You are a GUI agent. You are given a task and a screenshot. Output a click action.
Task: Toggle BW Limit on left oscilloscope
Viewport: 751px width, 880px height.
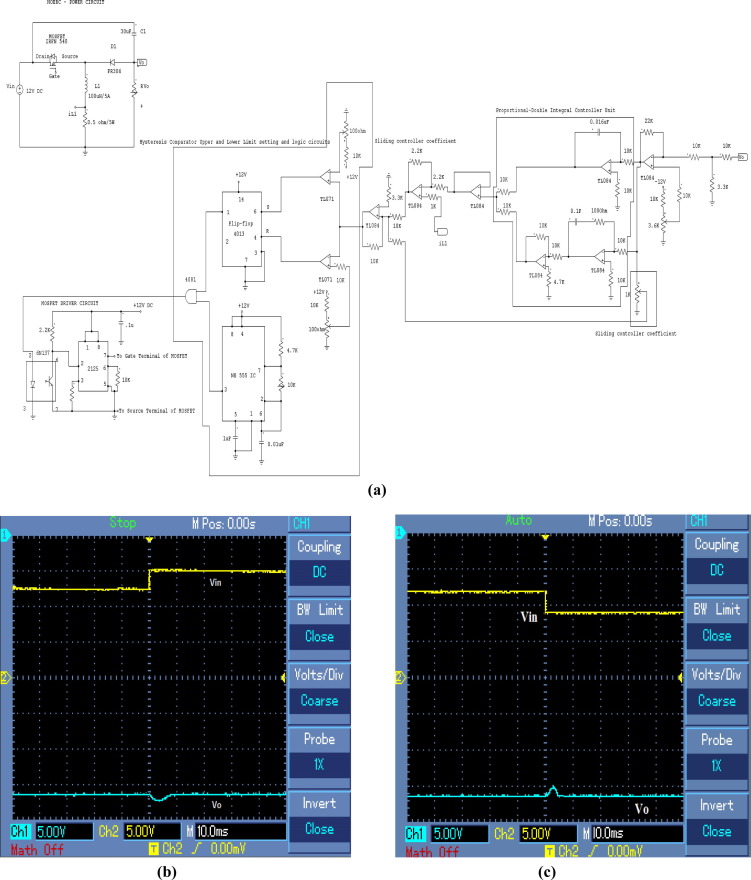click(316, 624)
